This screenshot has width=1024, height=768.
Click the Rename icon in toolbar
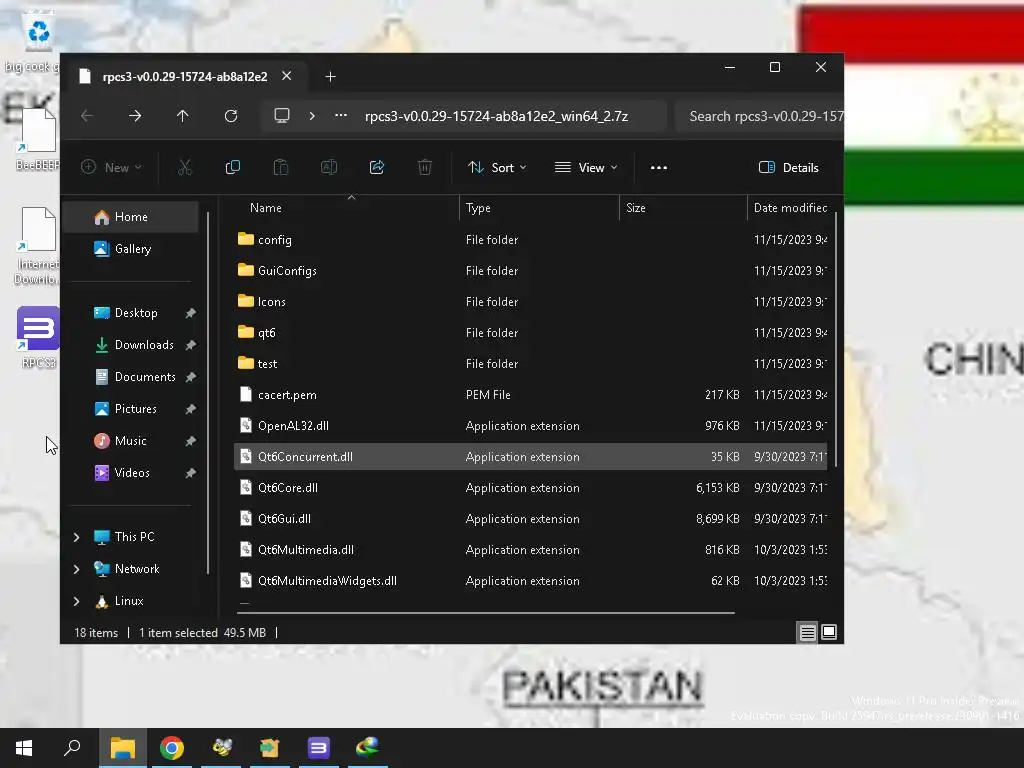click(329, 168)
